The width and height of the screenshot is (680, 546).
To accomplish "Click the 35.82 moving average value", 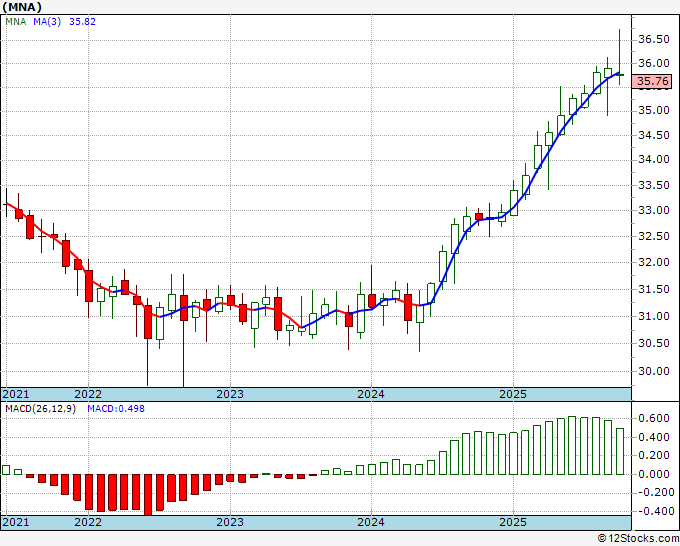I will coord(82,21).
